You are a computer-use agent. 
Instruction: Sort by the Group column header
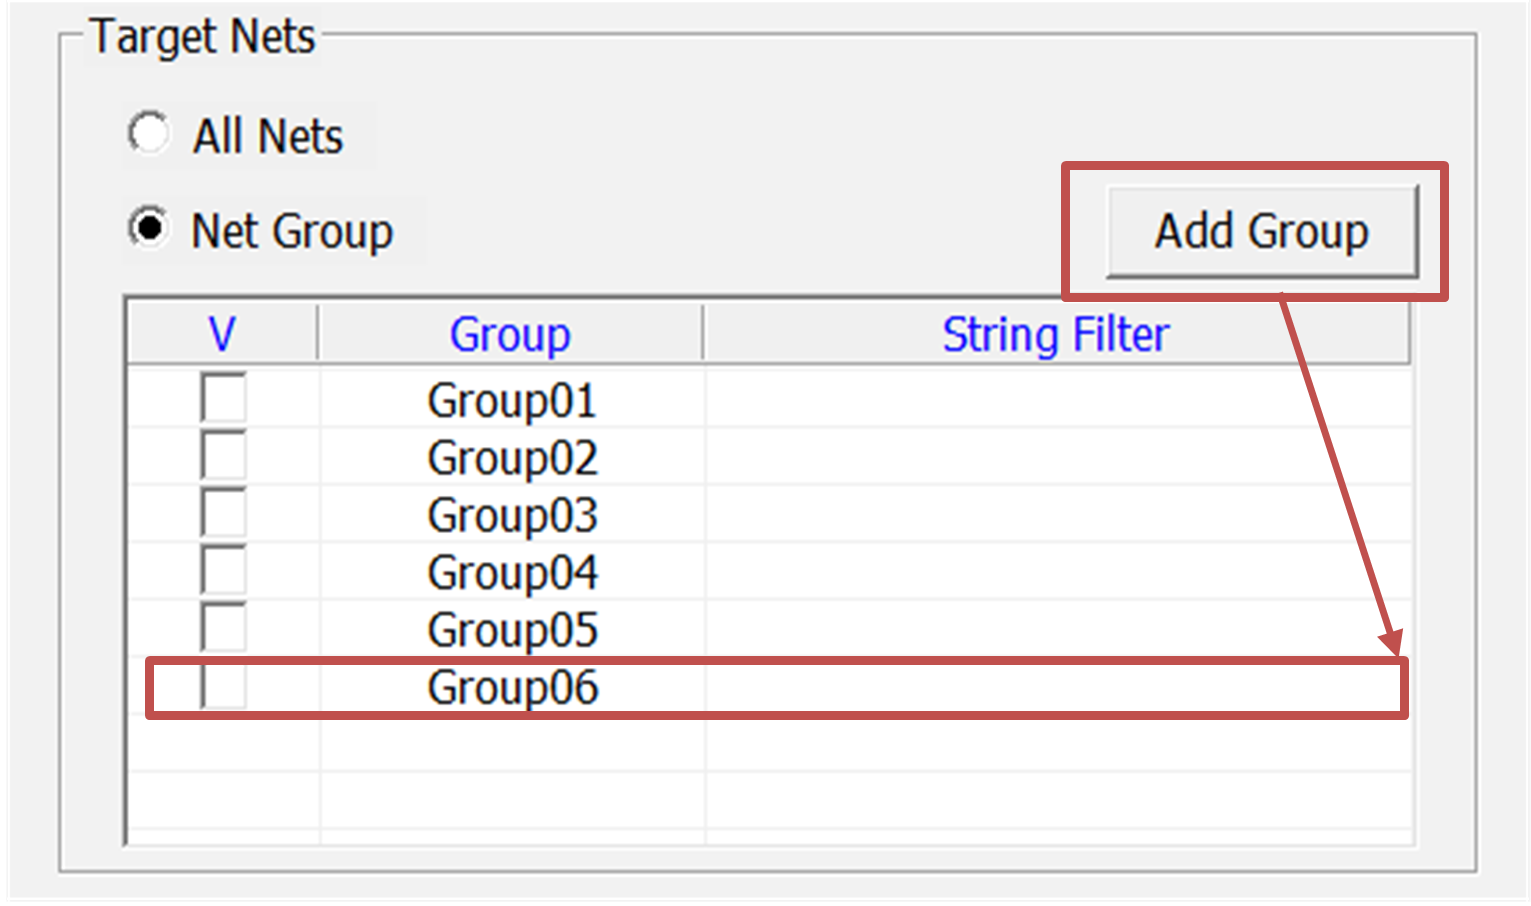point(510,334)
